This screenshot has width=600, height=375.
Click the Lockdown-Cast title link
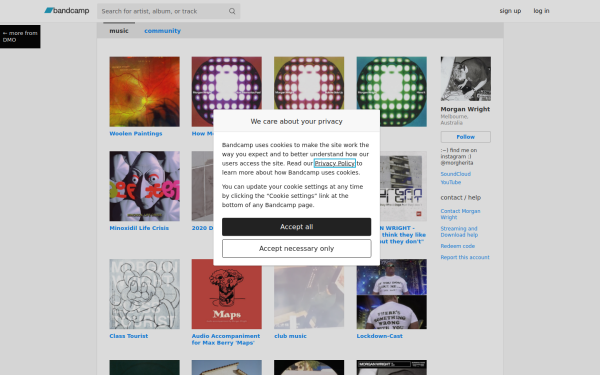click(380, 336)
